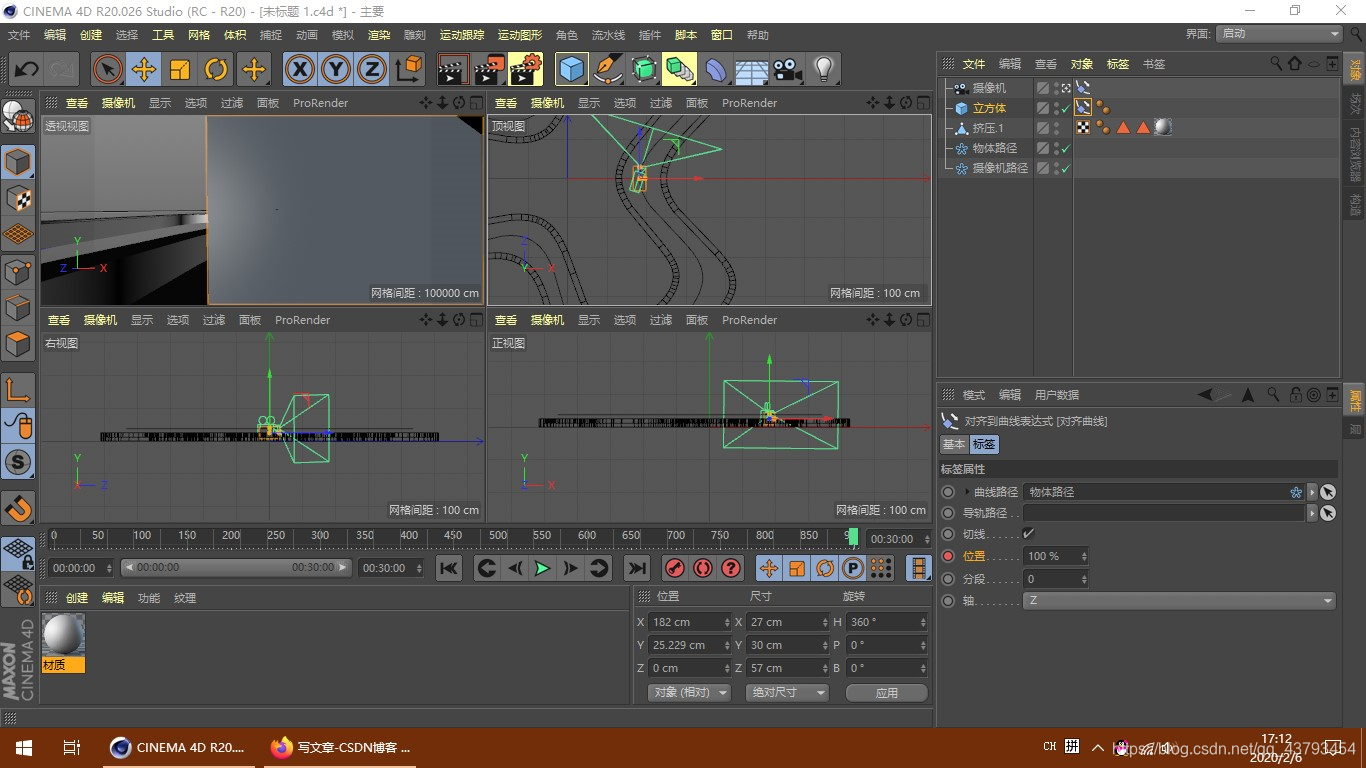Click the 应用 apply button
1366x768 pixels.
click(x=887, y=692)
